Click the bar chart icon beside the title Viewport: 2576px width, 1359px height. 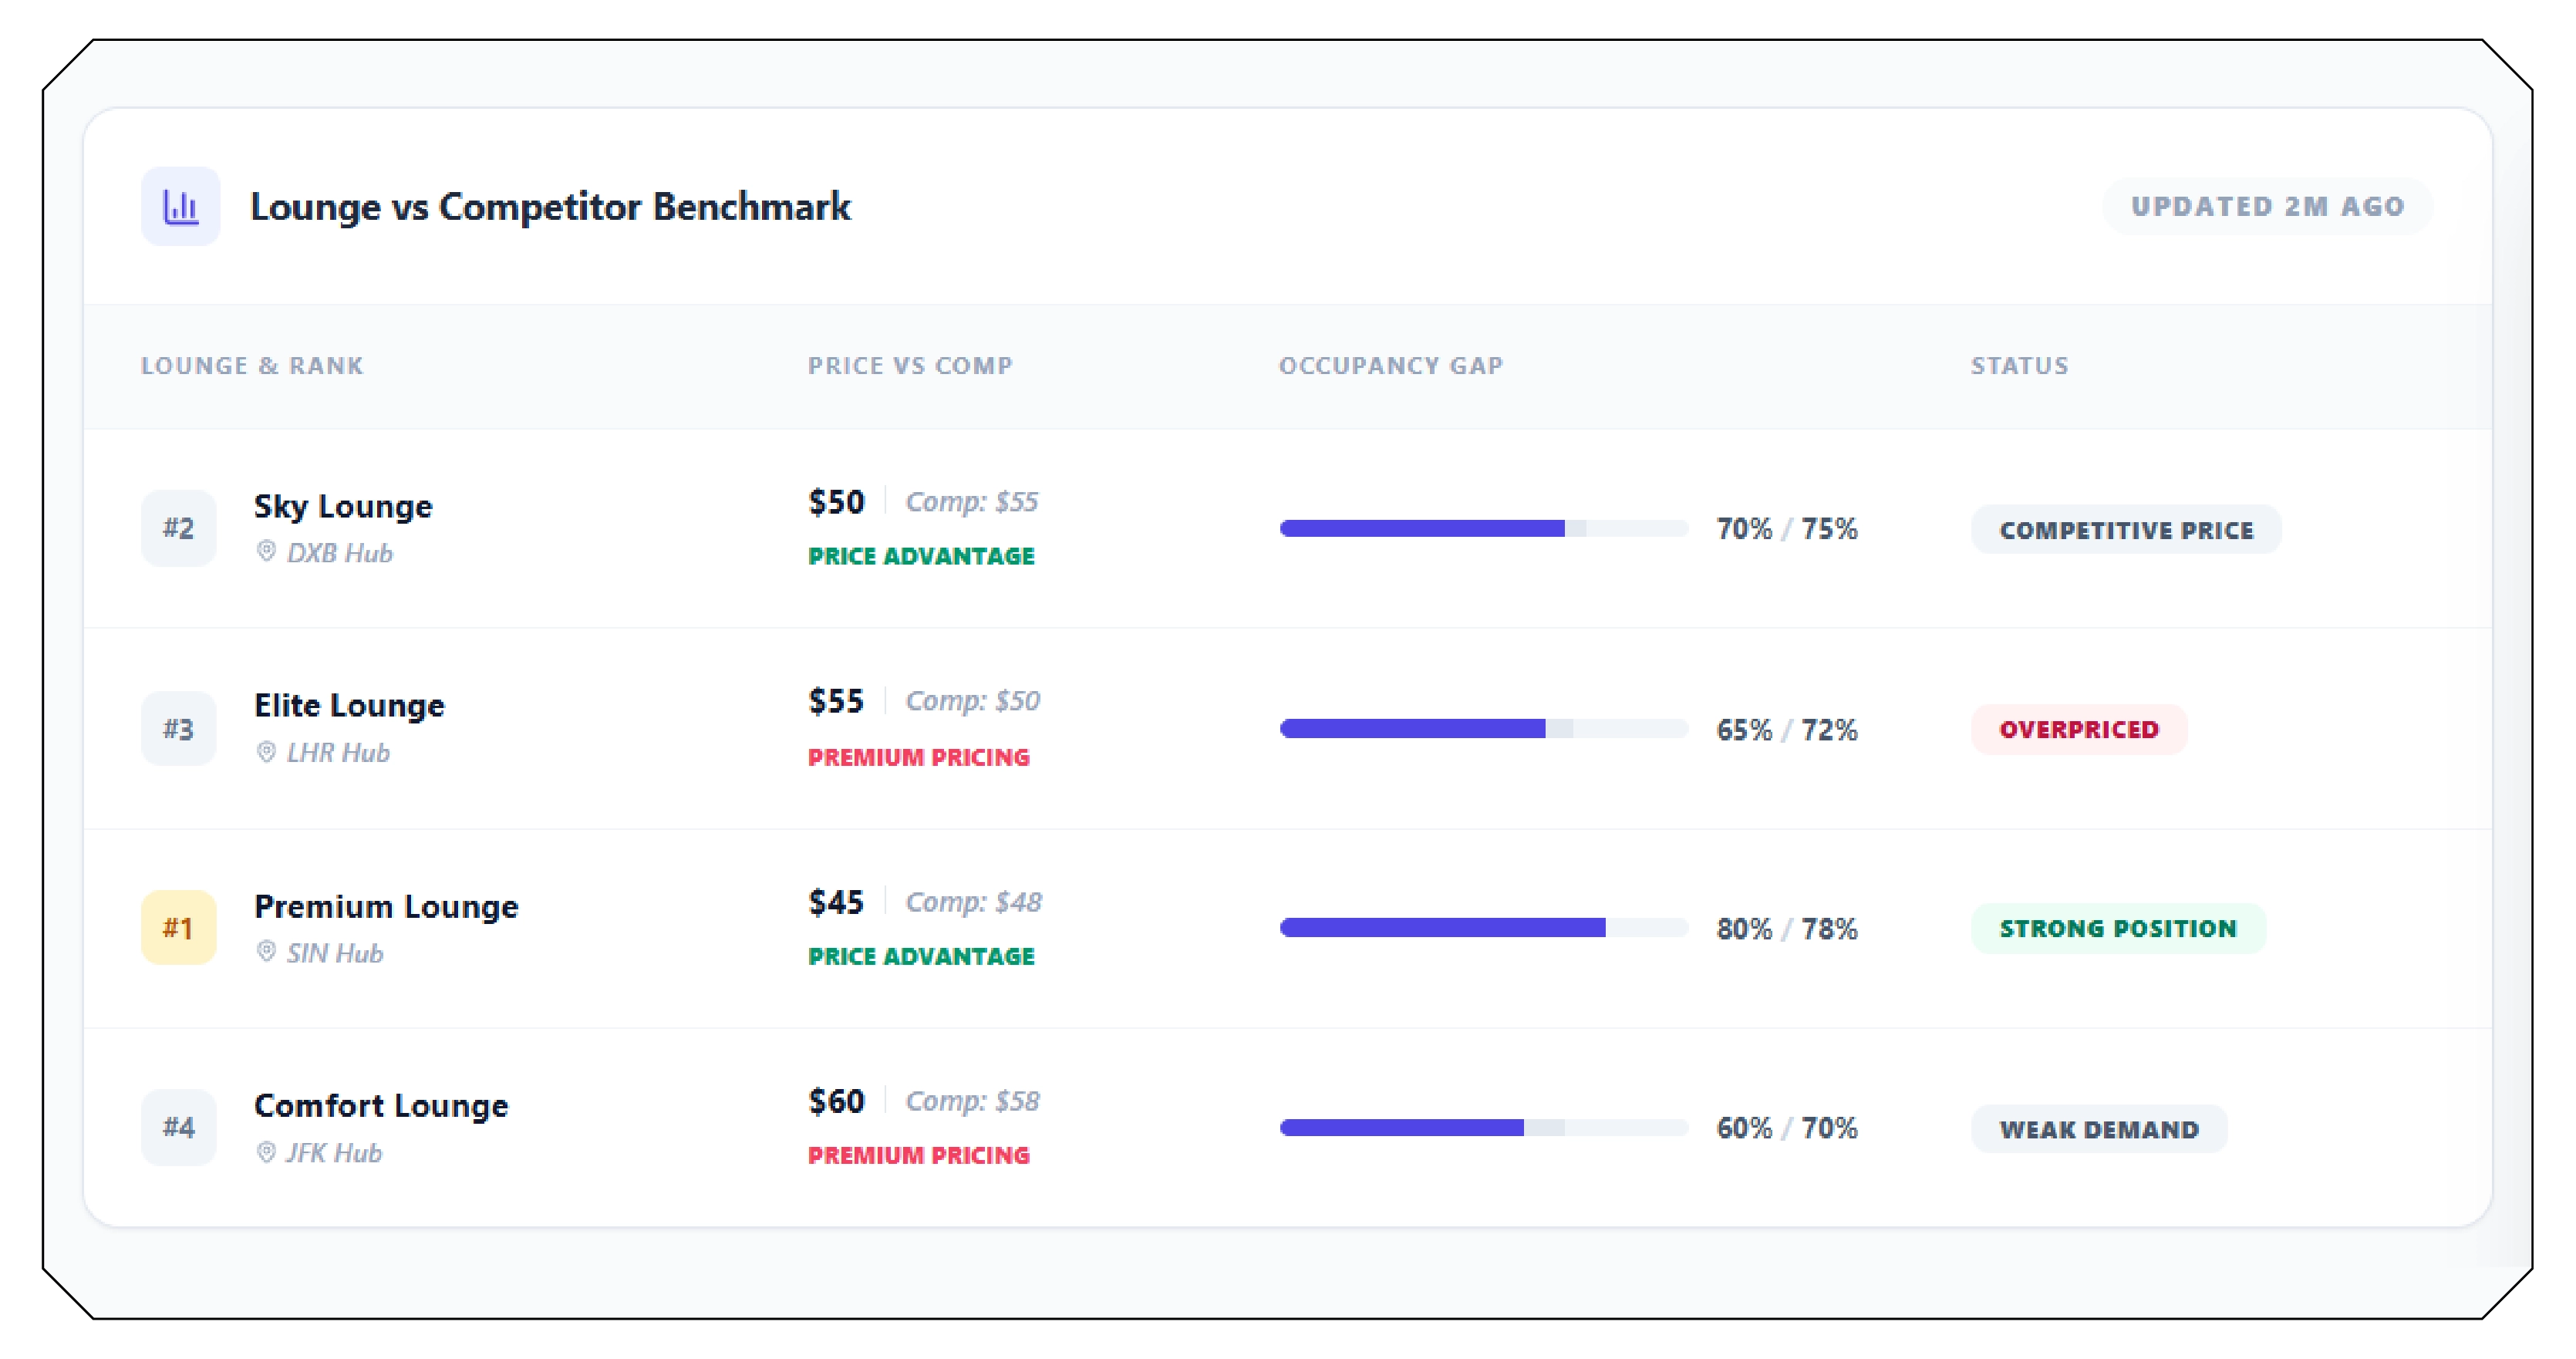point(180,206)
